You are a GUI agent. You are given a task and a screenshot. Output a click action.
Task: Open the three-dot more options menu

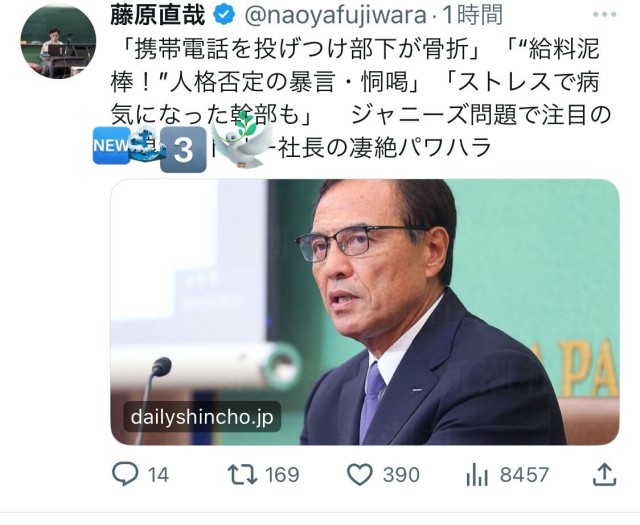[604, 15]
